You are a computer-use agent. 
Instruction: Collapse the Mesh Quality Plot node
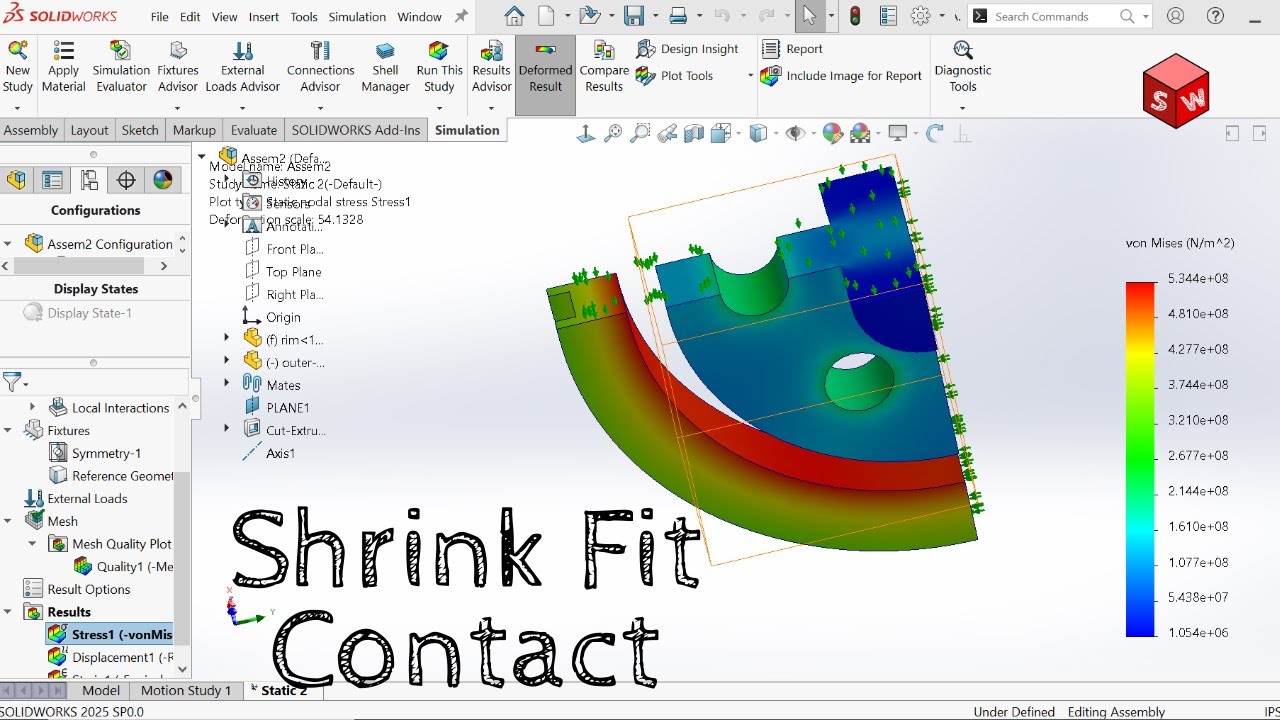click(x=32, y=543)
